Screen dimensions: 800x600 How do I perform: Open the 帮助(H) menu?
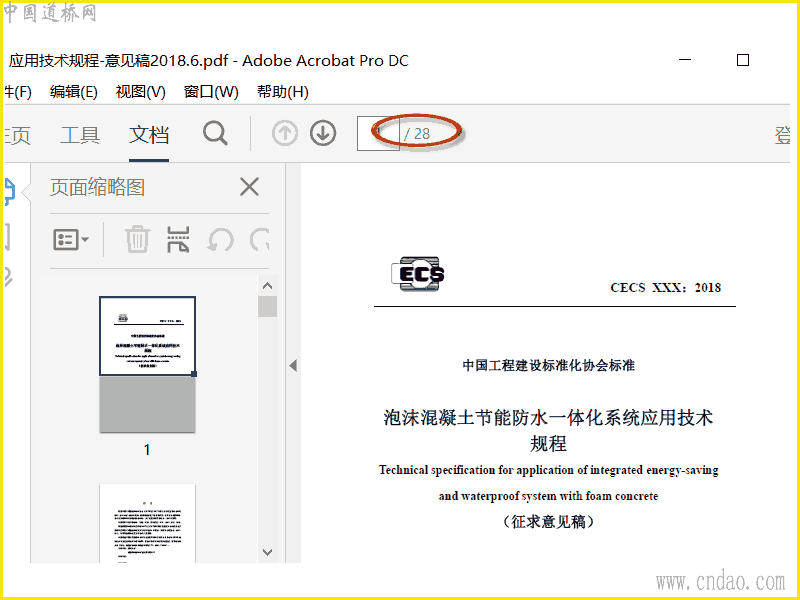click(283, 92)
